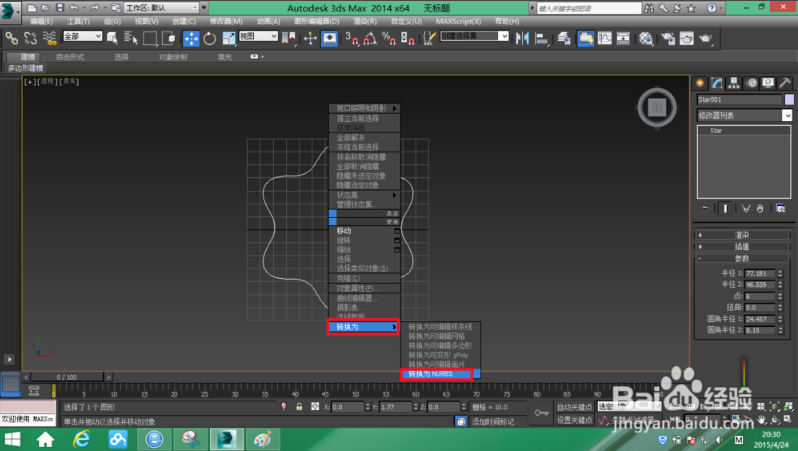Click Bind to Space Warp icon
This screenshot has height=451, width=798.
49,38
